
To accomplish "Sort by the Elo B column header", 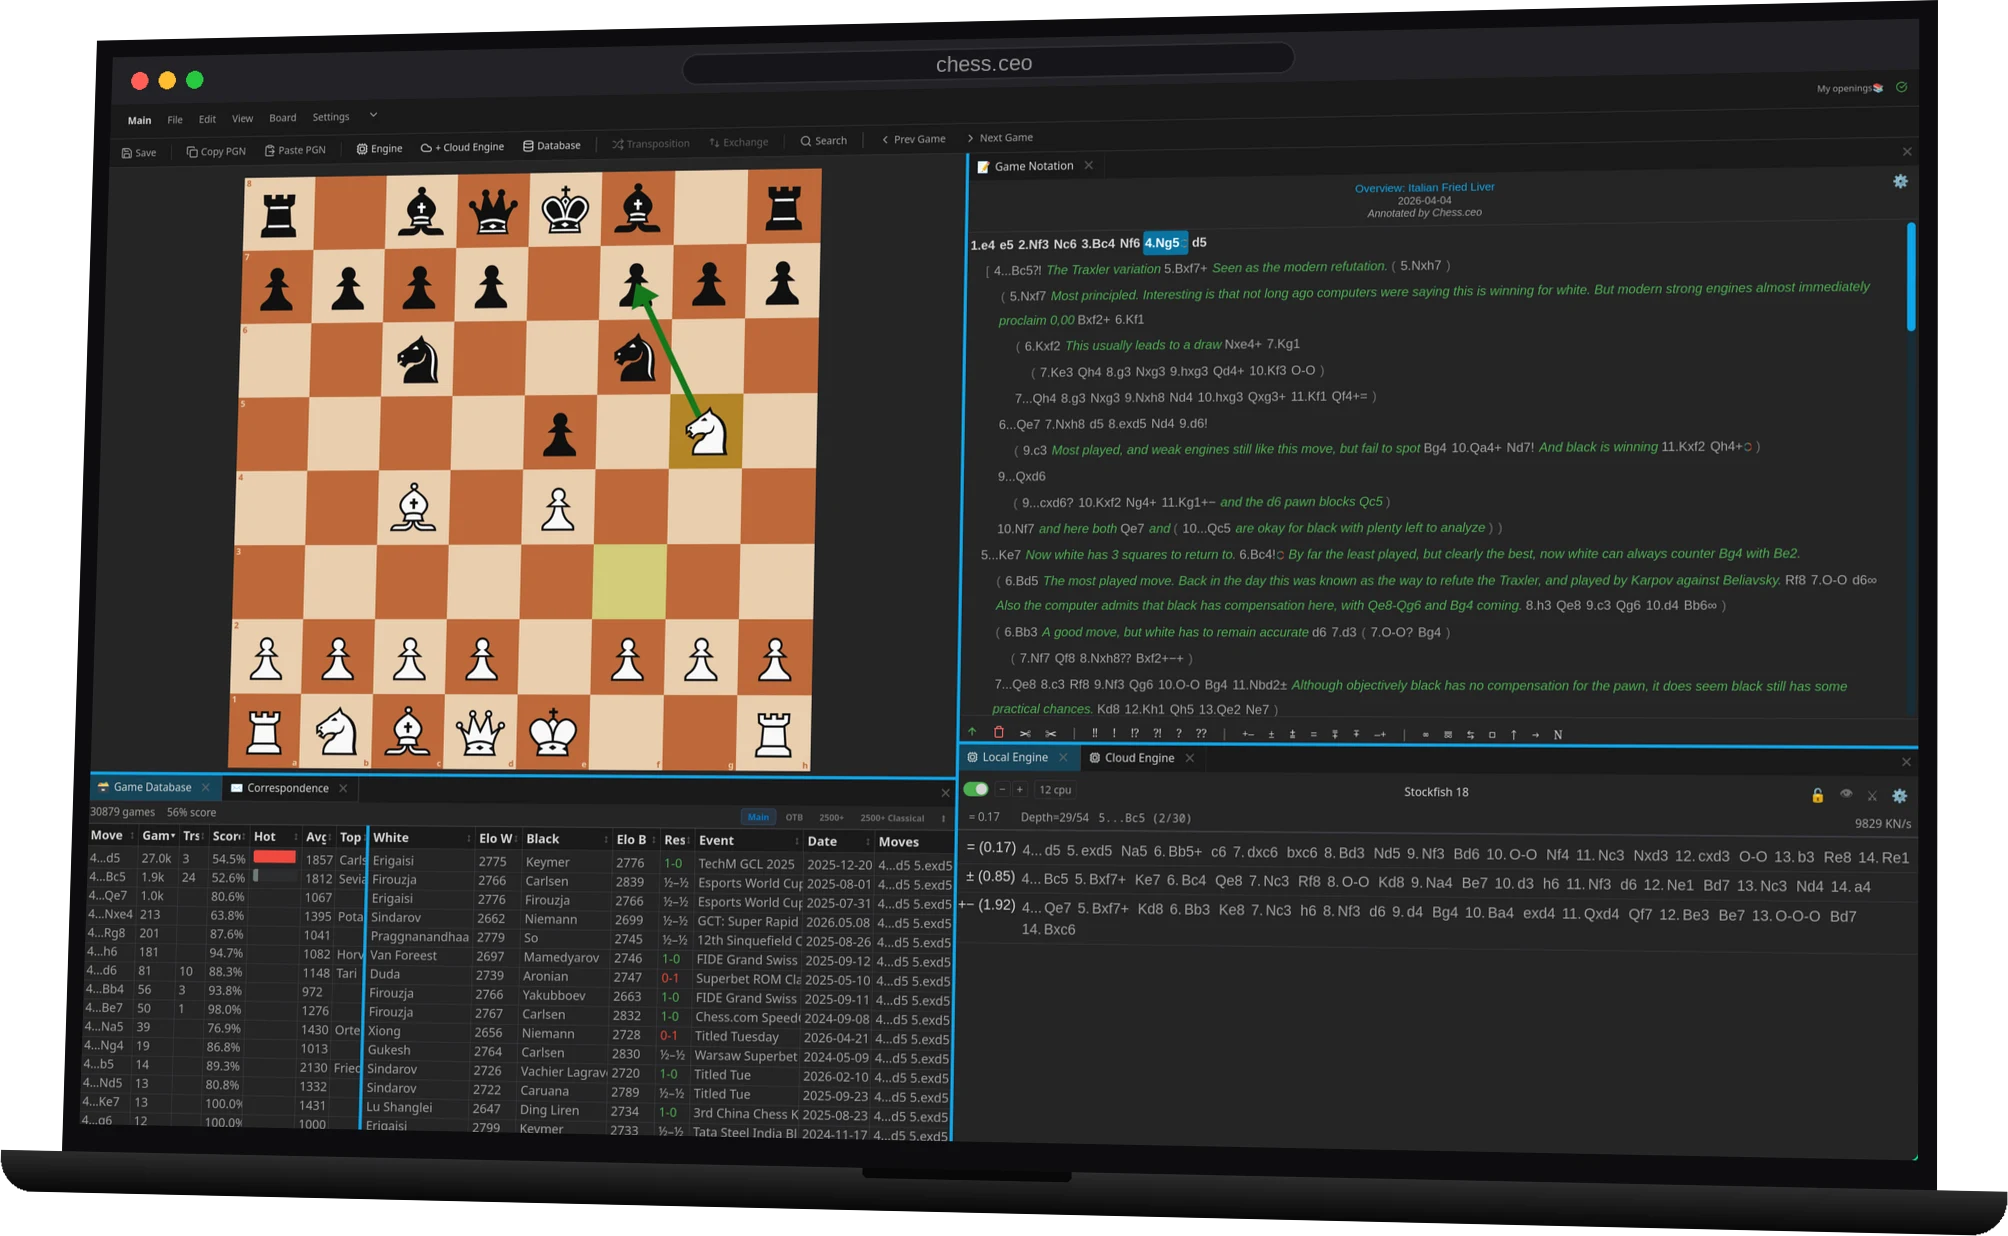I will point(635,840).
